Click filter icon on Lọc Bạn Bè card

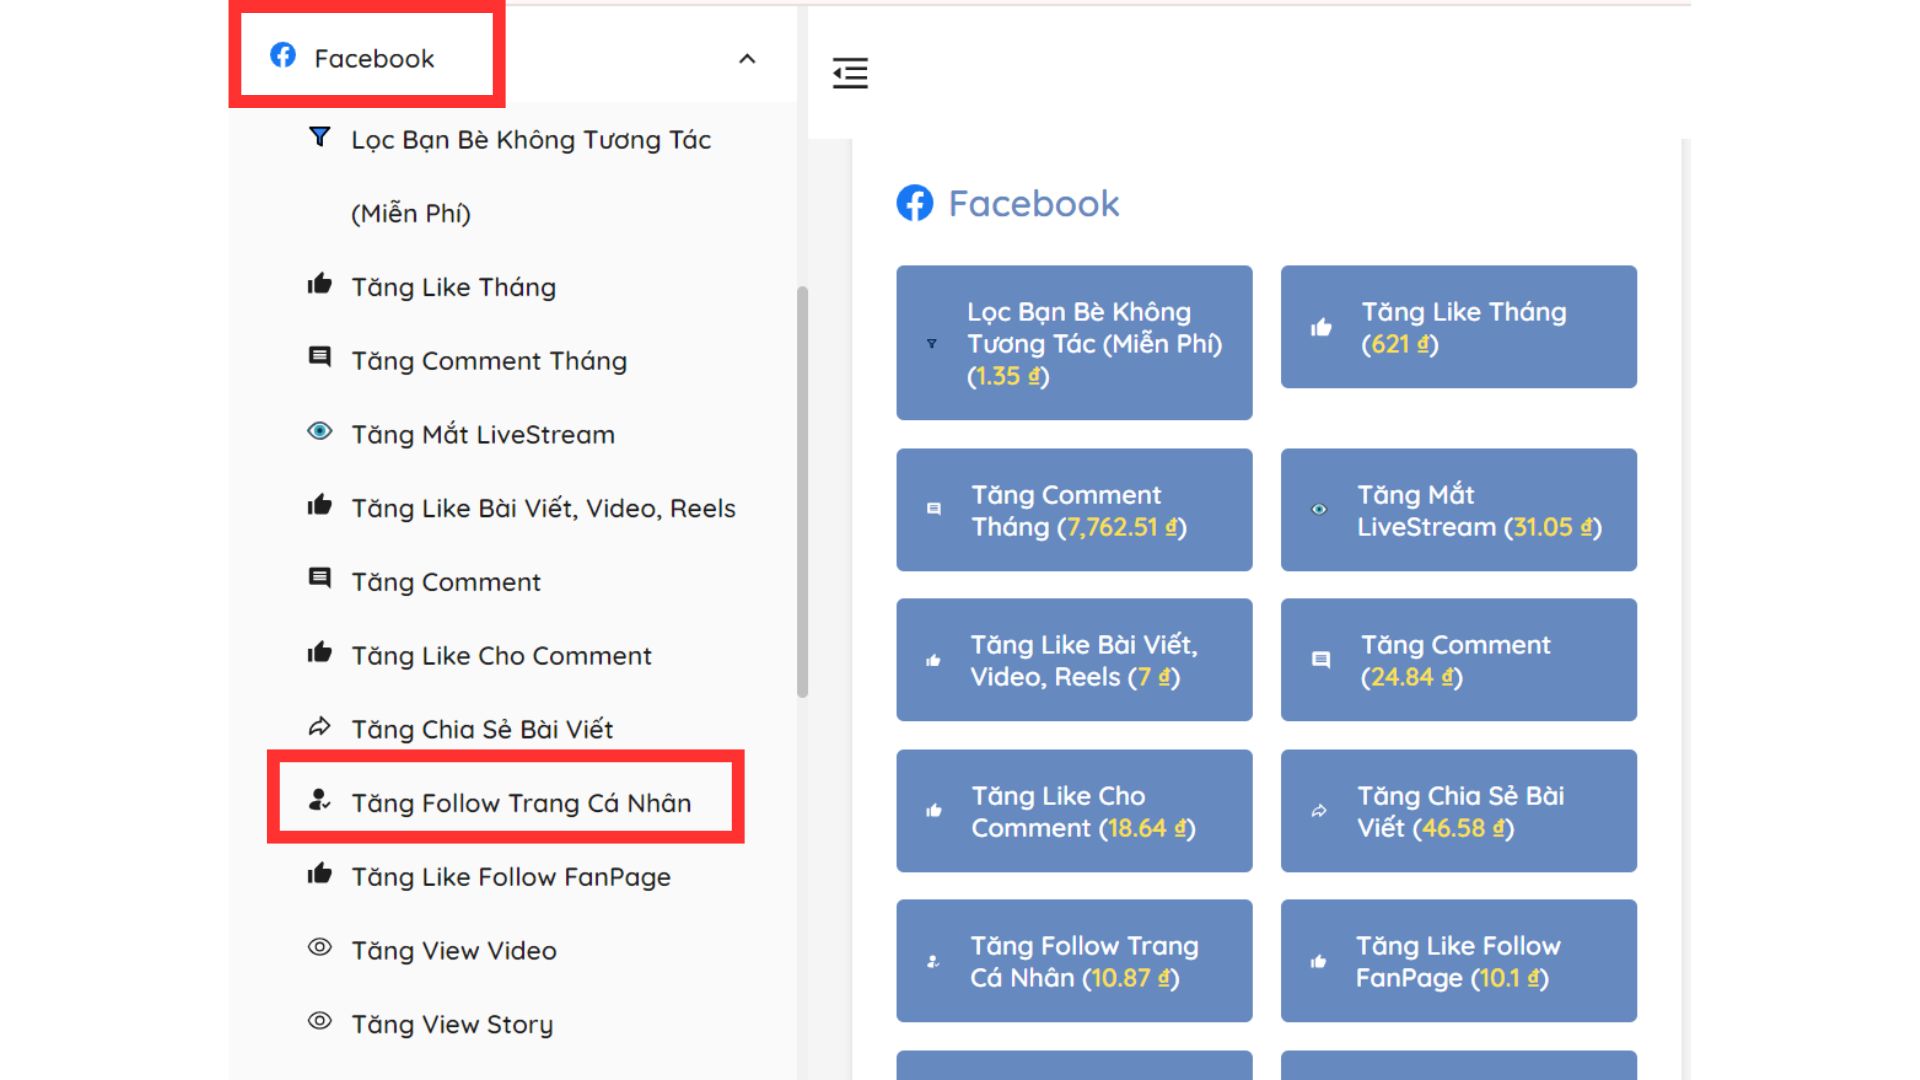point(932,344)
